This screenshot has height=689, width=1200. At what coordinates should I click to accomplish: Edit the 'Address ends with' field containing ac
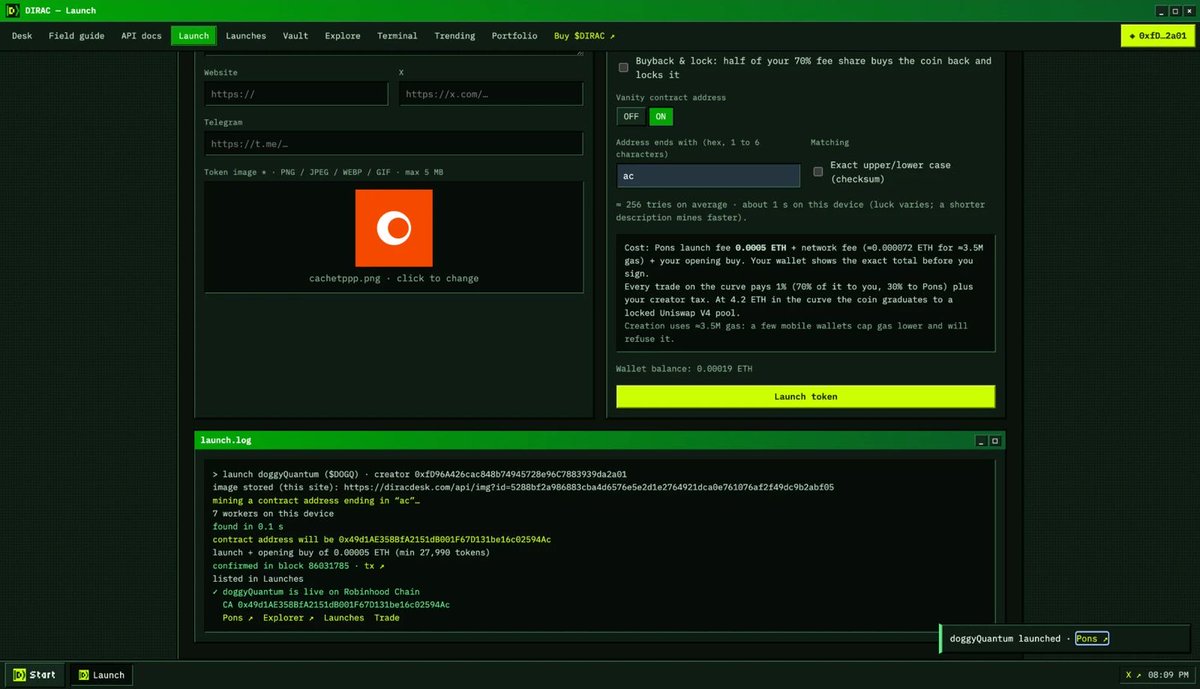pos(708,176)
